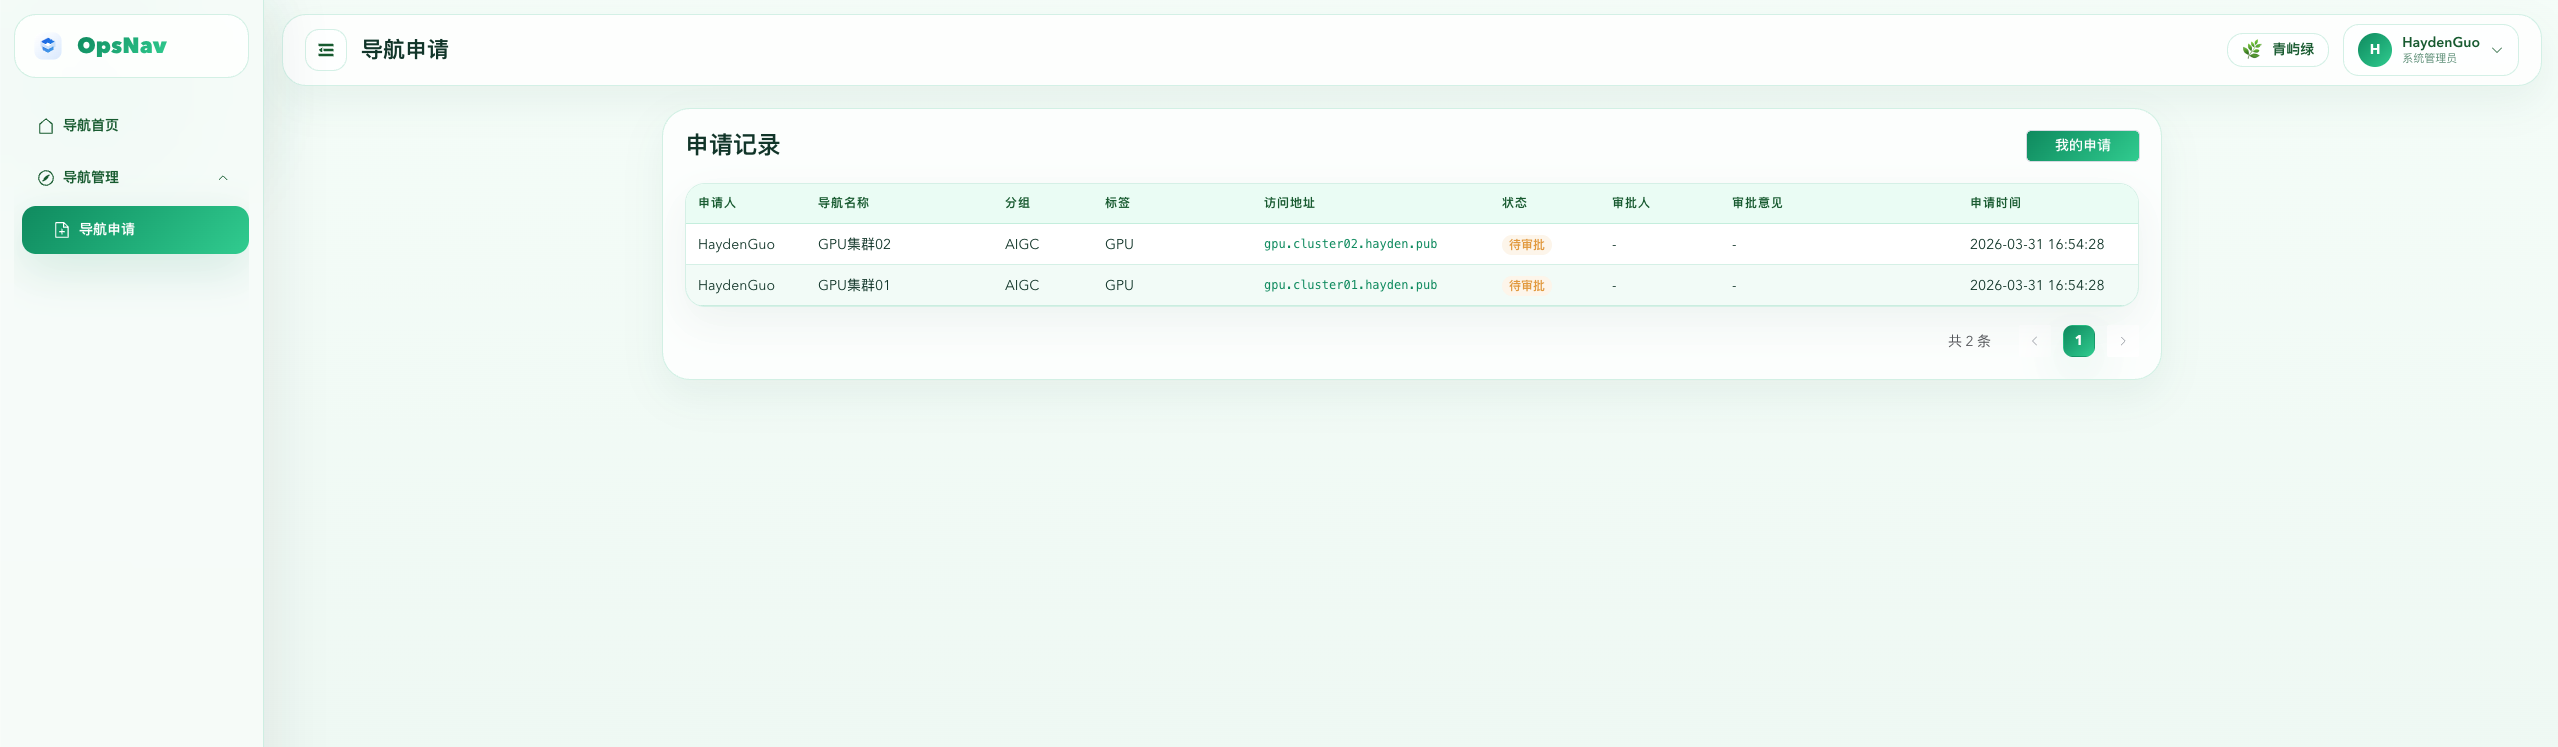Toggle the sidebar collapse hamburger icon
The height and width of the screenshot is (747, 2558).
point(326,50)
